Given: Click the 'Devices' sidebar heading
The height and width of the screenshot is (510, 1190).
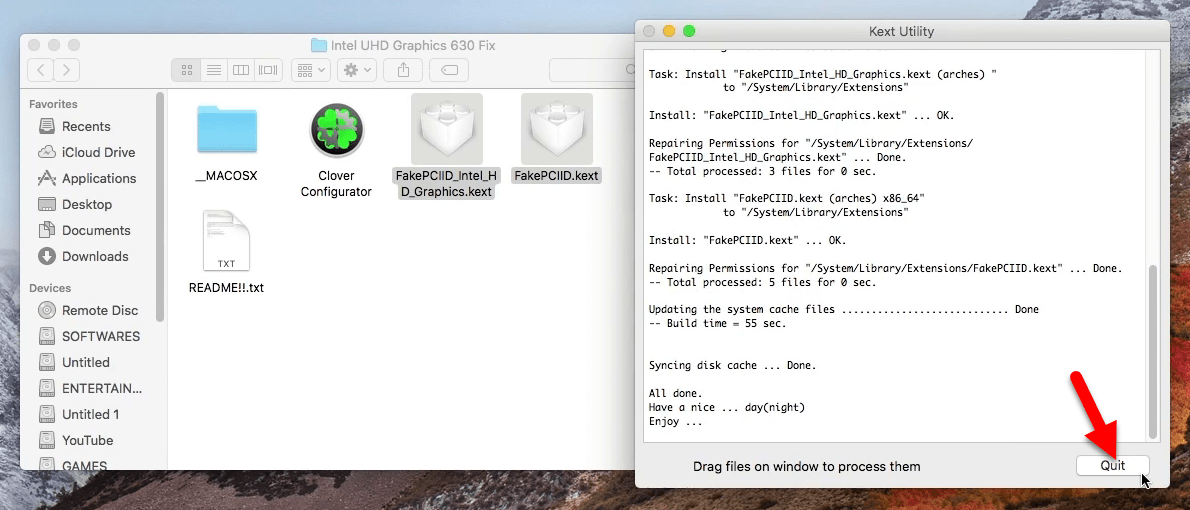Looking at the screenshot, I should [x=50, y=288].
